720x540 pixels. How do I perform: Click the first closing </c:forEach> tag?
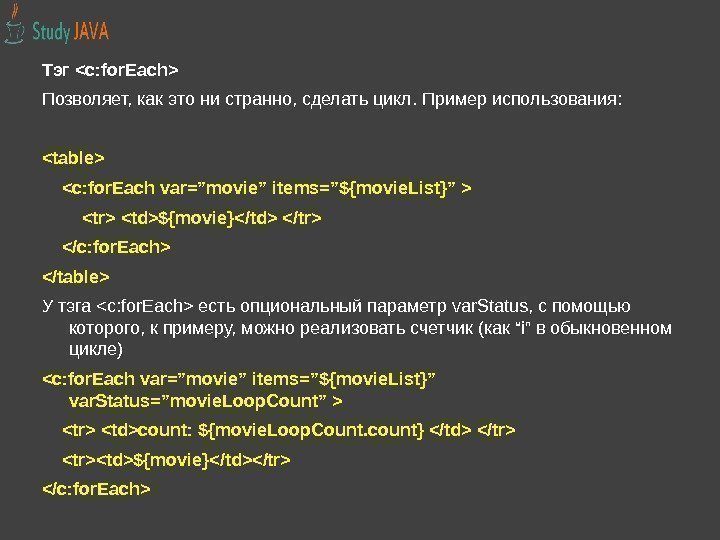pyautogui.click(x=117, y=246)
